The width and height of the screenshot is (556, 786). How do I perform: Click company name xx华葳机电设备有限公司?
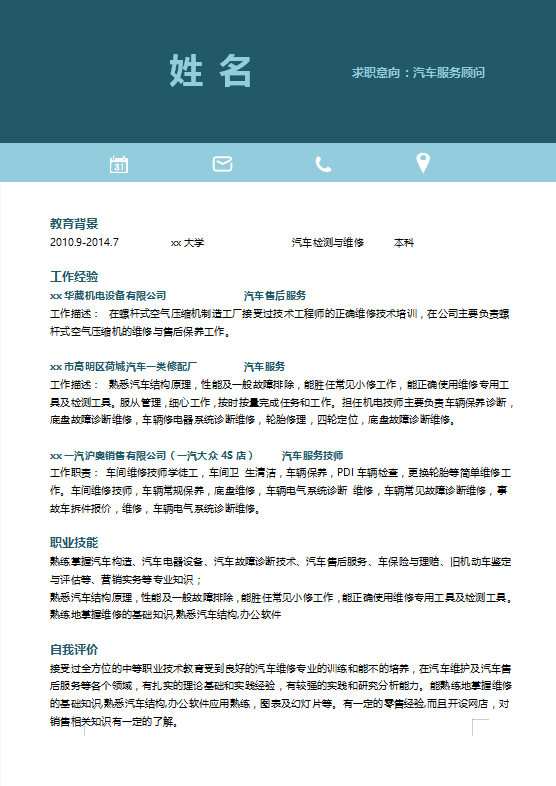pyautogui.click(x=108, y=296)
